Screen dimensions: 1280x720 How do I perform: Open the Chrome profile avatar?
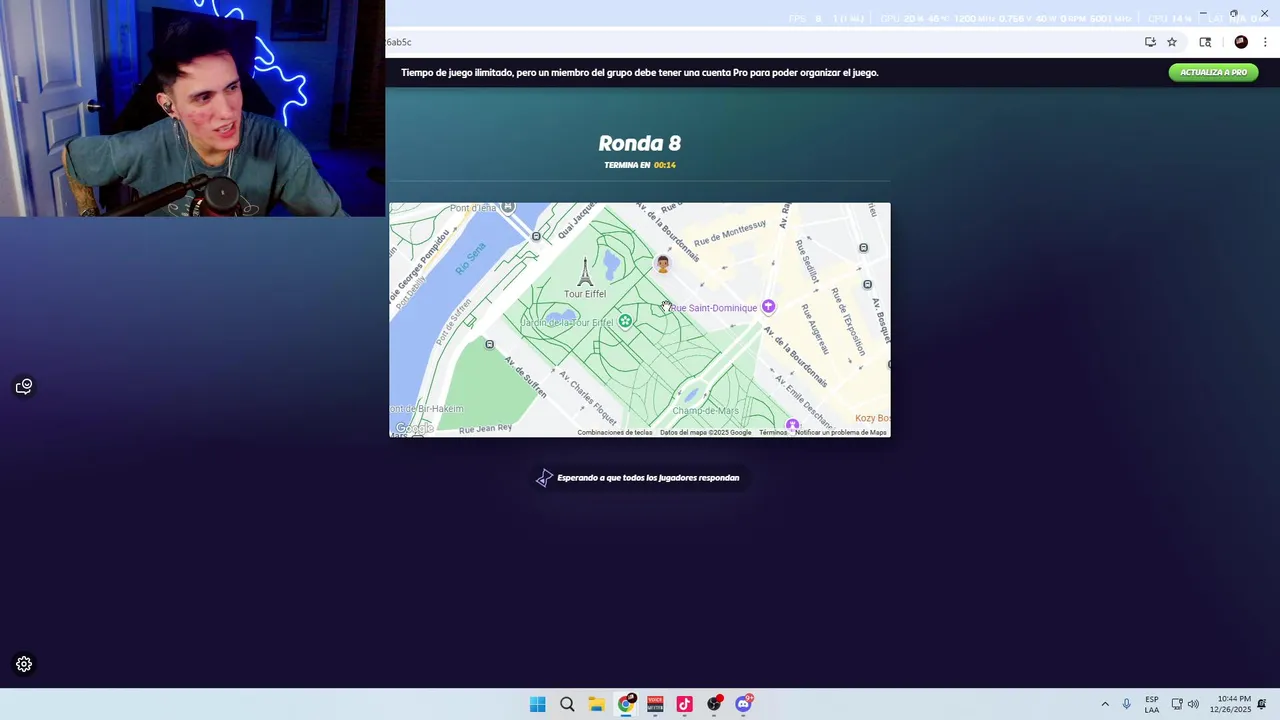pos(1241,42)
